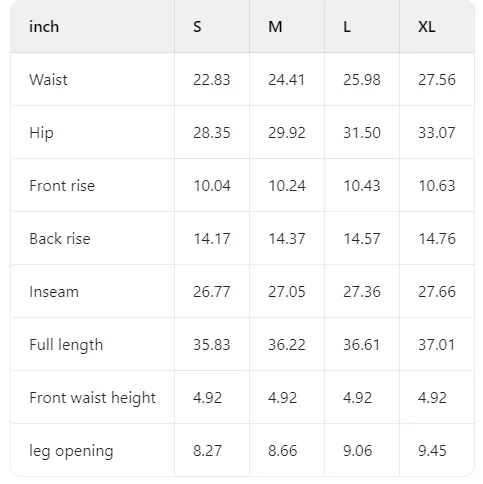The height and width of the screenshot is (484, 483).
Task: Click the Back rise row label
Action: [60, 239]
